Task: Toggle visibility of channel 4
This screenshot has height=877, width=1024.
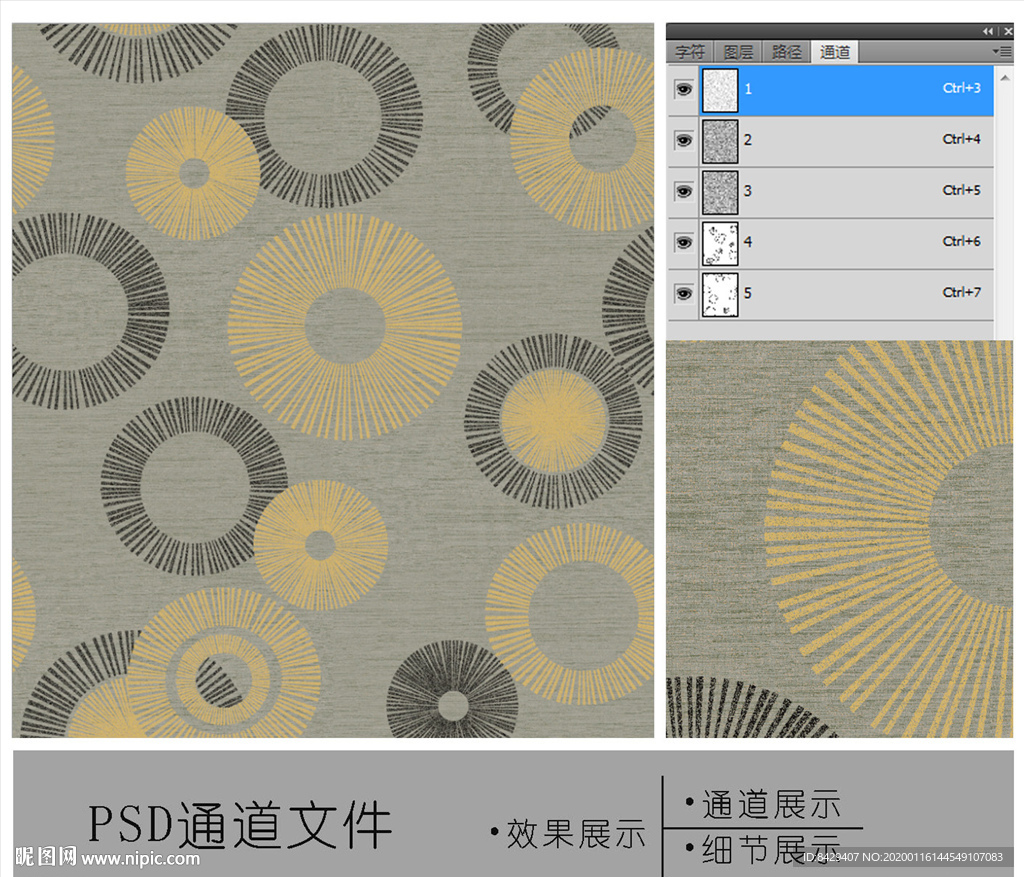Action: (x=684, y=242)
